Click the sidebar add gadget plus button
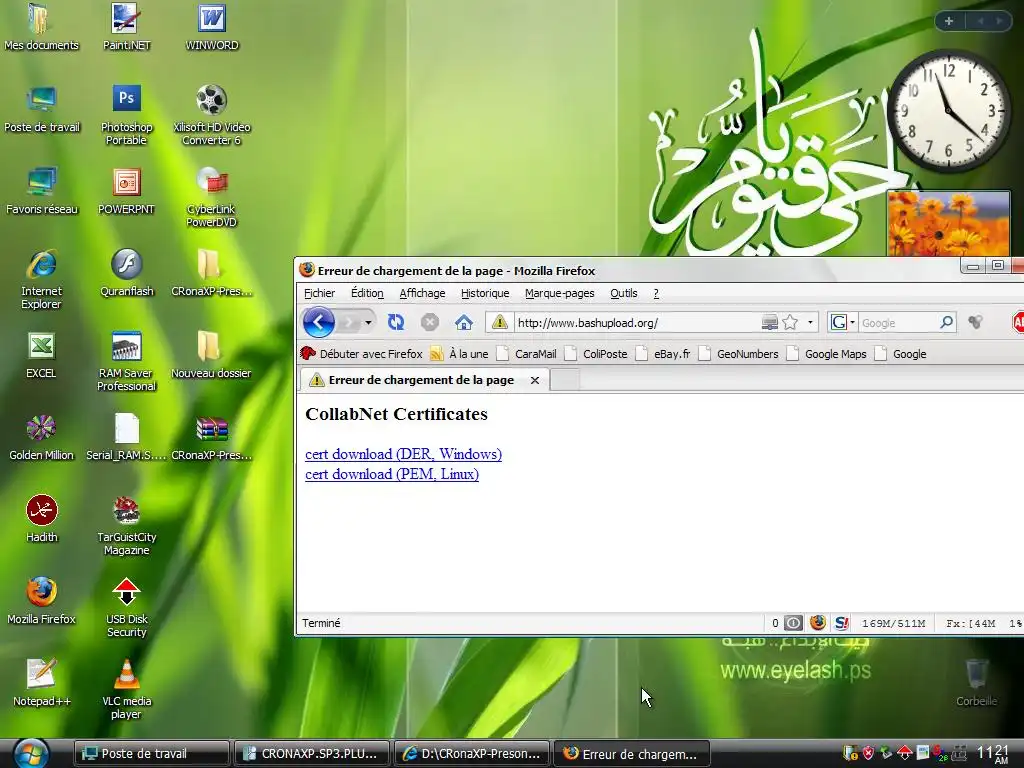Viewport: 1024px width, 768px height. 949,21
